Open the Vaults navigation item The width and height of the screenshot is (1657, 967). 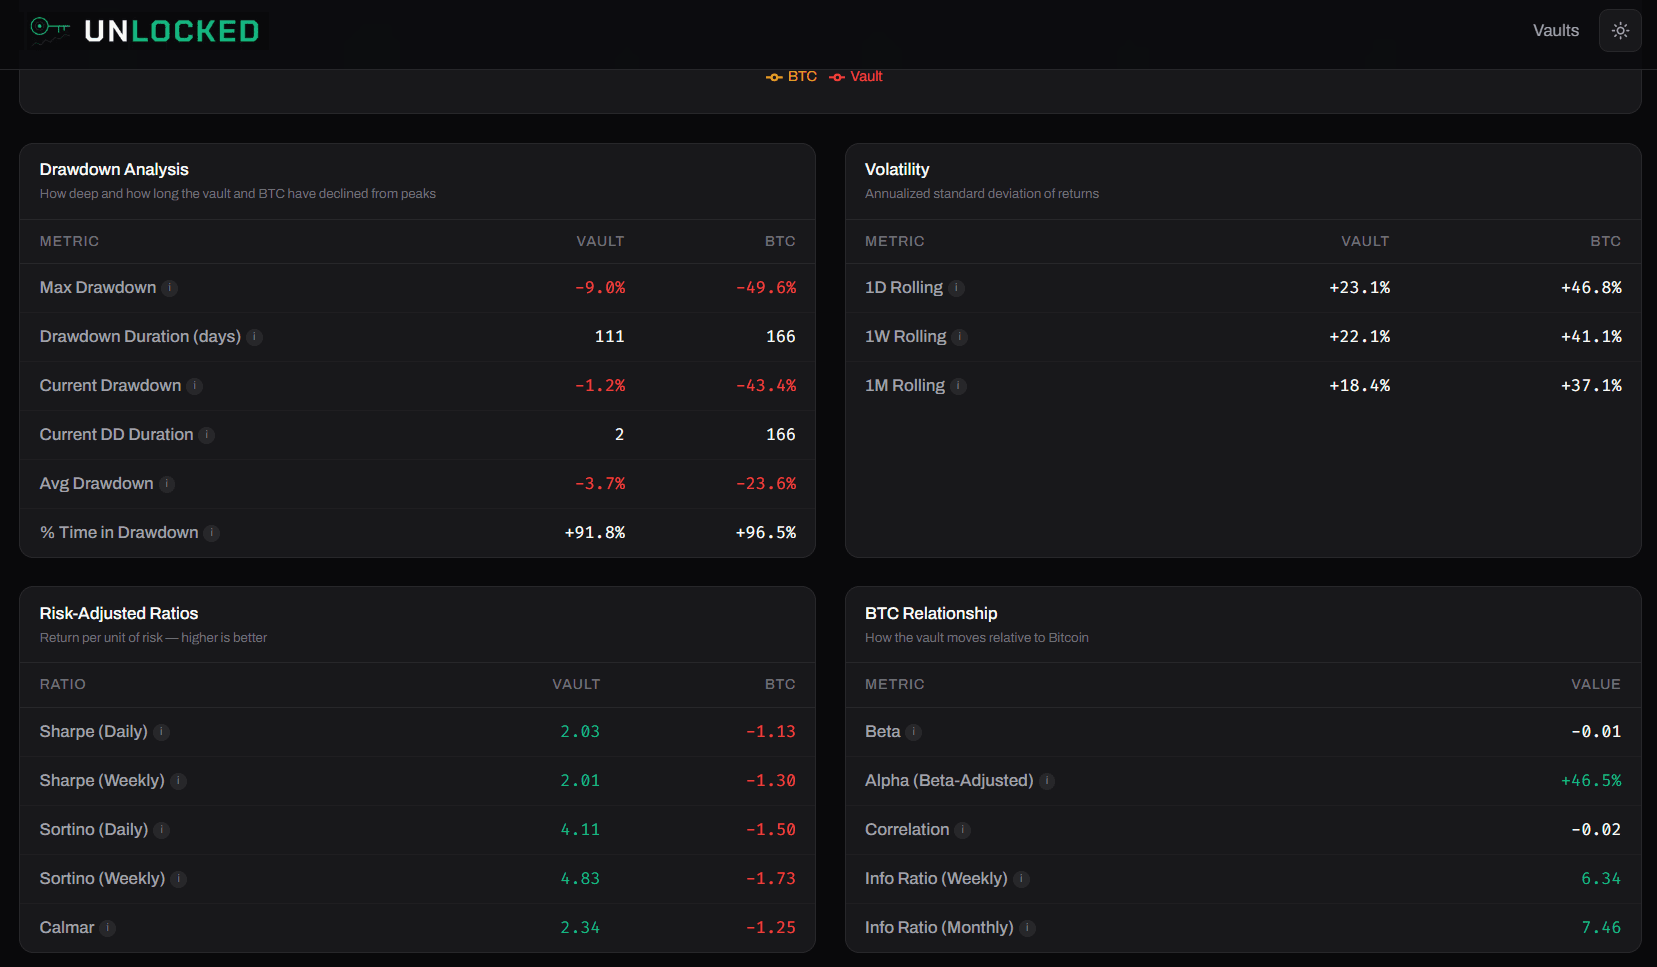tap(1555, 31)
